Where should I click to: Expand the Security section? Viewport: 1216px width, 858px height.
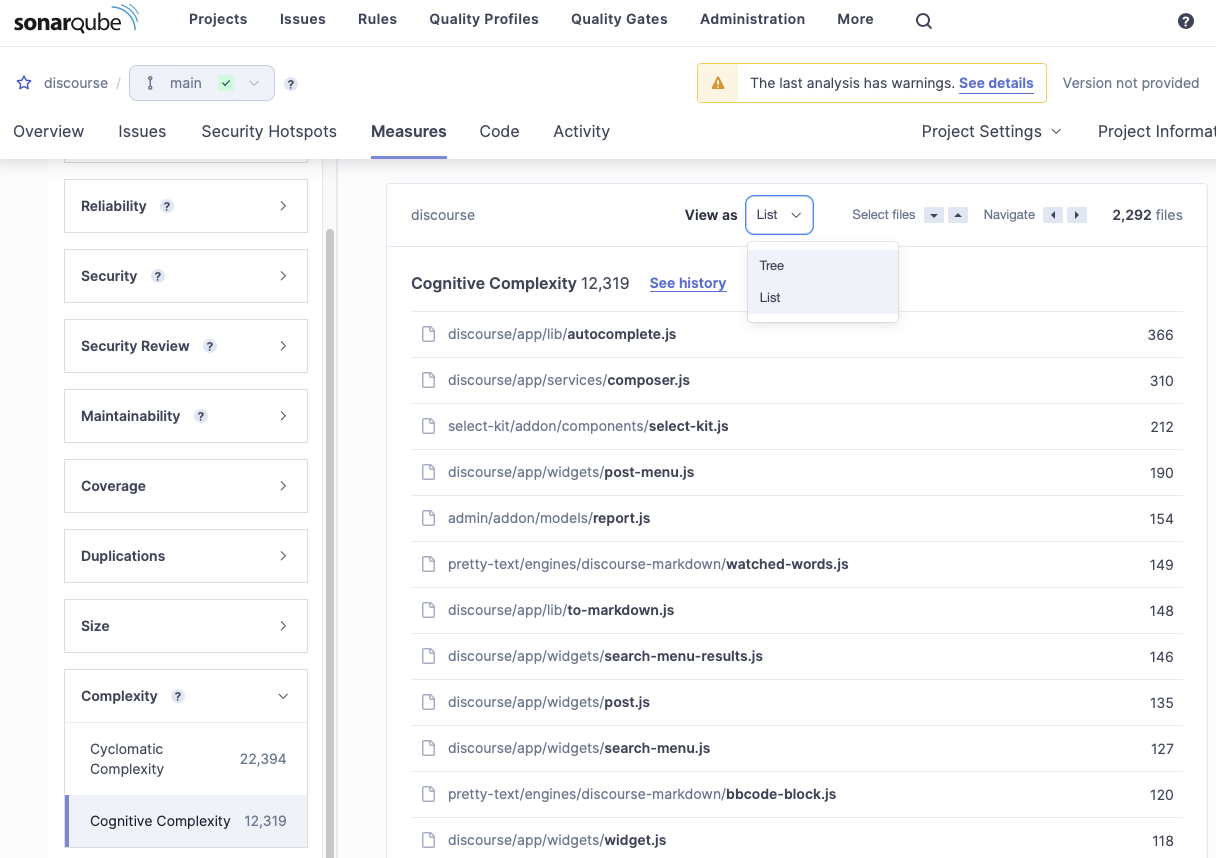point(186,276)
